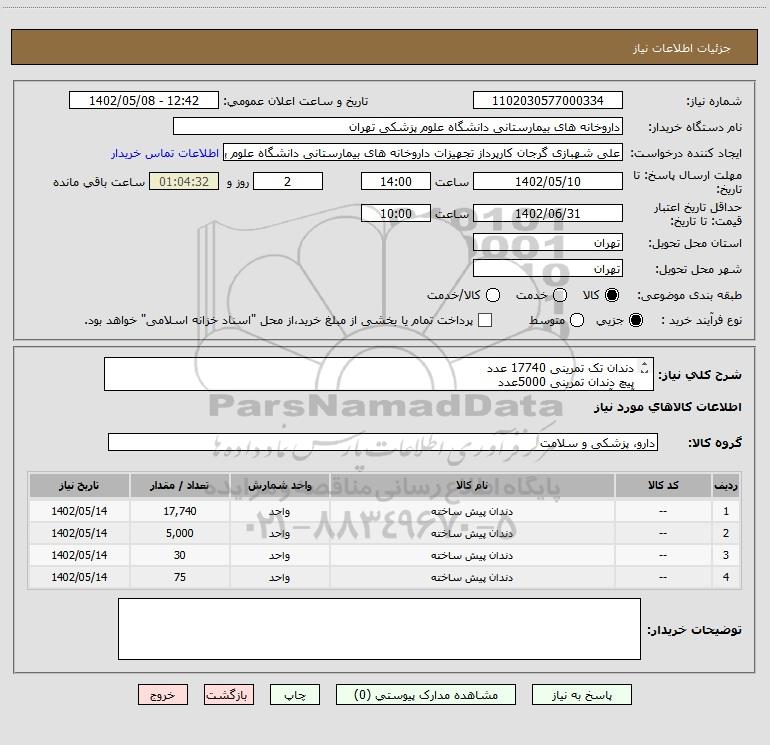Click the ردیف column header
The width and height of the screenshot is (770, 745).
point(726,486)
